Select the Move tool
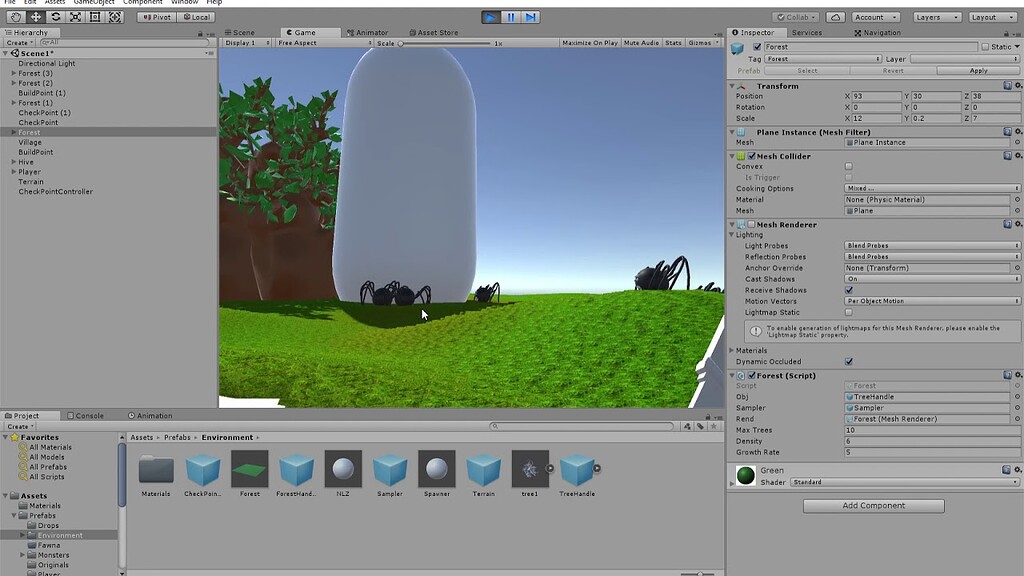Screen dimensions: 1024x576 pos(35,17)
